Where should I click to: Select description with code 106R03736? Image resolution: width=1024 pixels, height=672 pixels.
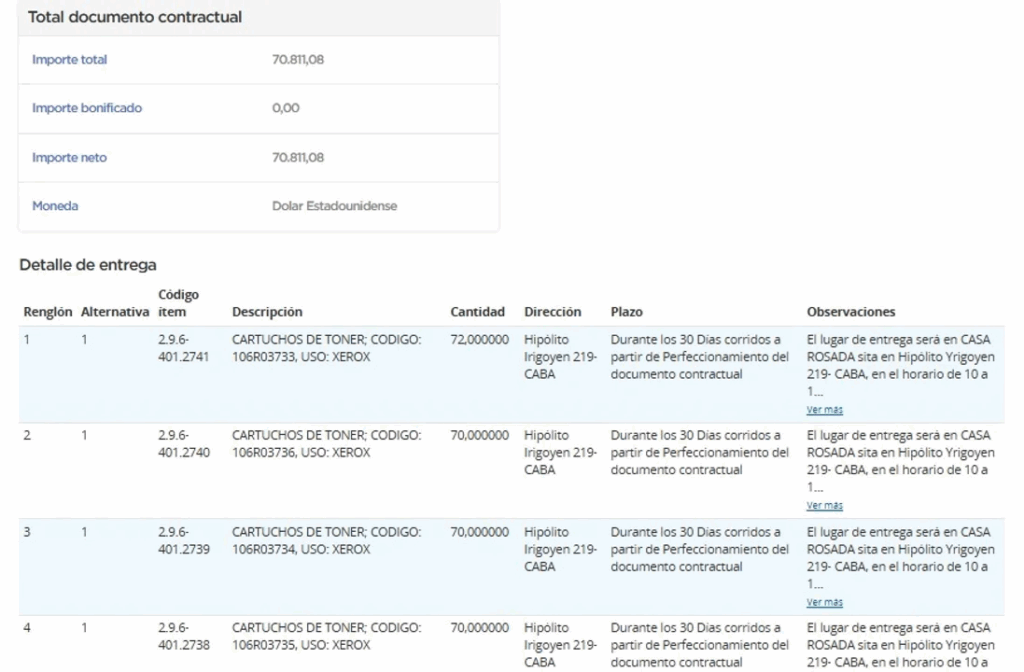pyautogui.click(x=327, y=443)
